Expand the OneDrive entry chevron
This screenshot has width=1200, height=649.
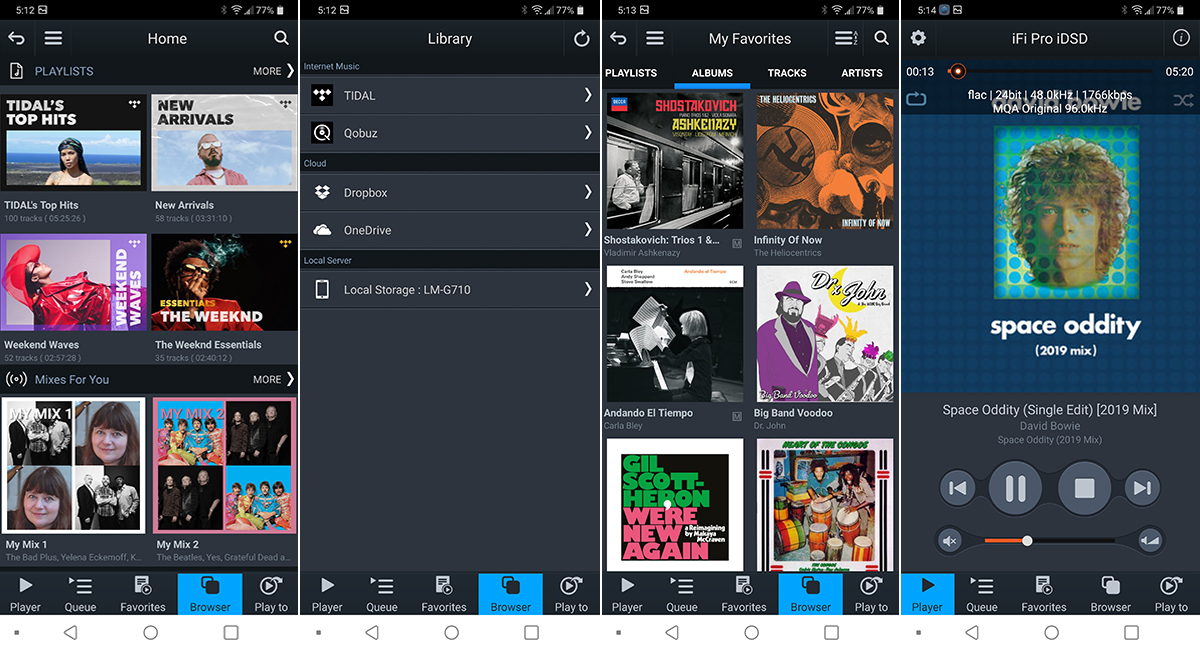588,229
